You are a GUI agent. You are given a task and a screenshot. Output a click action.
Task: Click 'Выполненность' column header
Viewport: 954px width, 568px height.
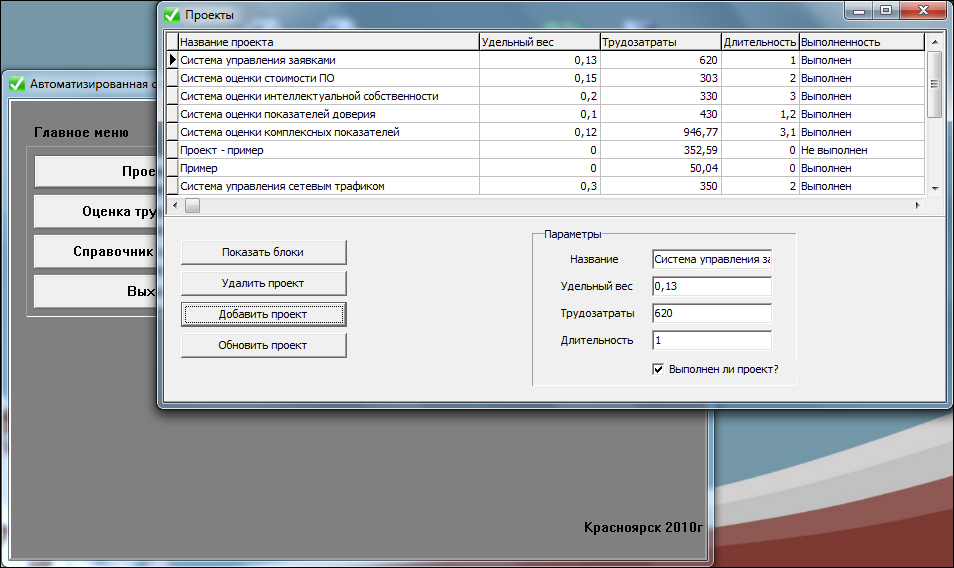[859, 42]
